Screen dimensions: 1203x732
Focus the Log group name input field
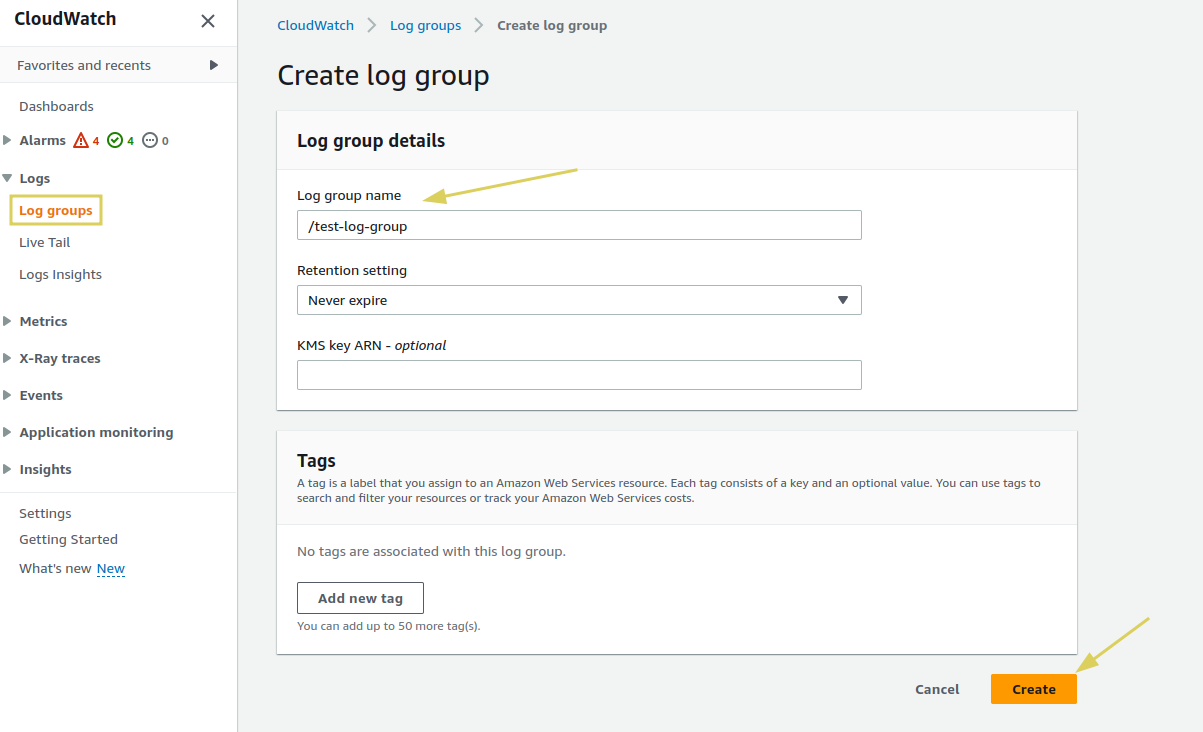(579, 226)
